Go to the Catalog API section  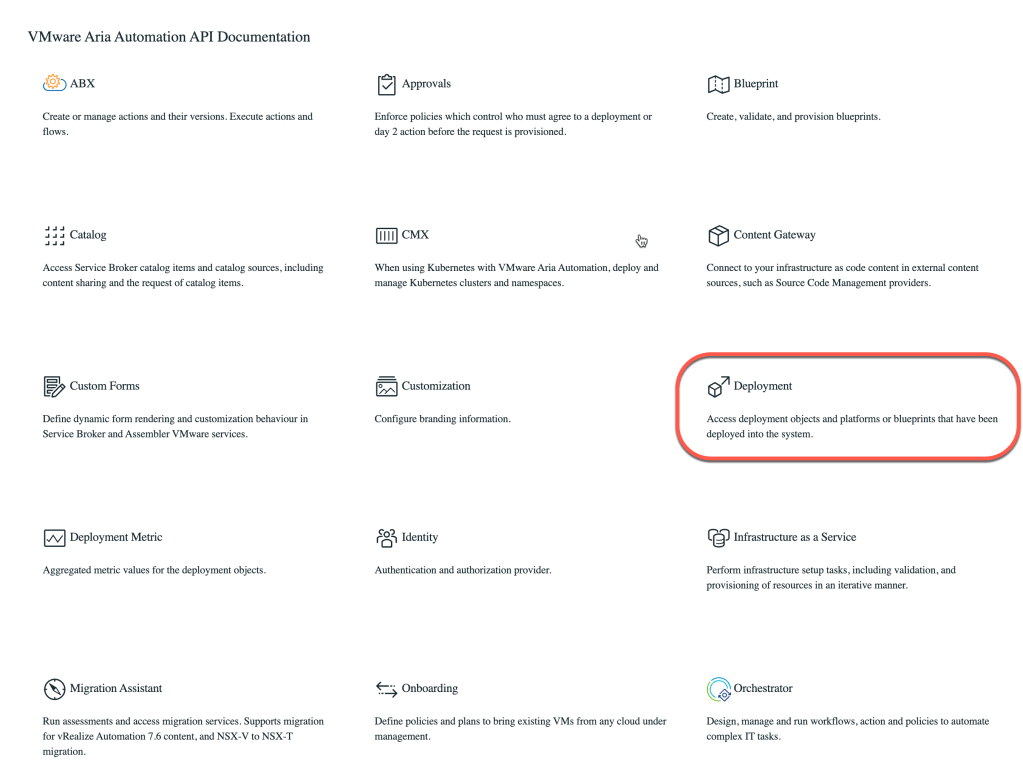(88, 235)
